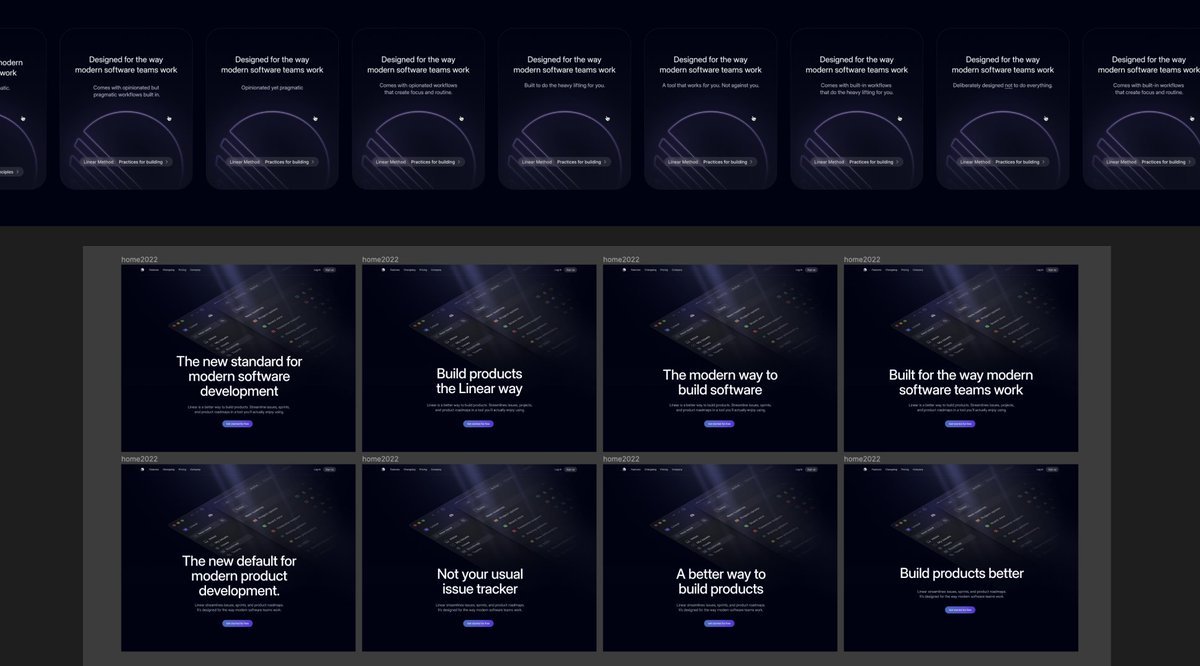Click 'Pricing' nav item in 'A better way to build products' frame

click(663, 469)
